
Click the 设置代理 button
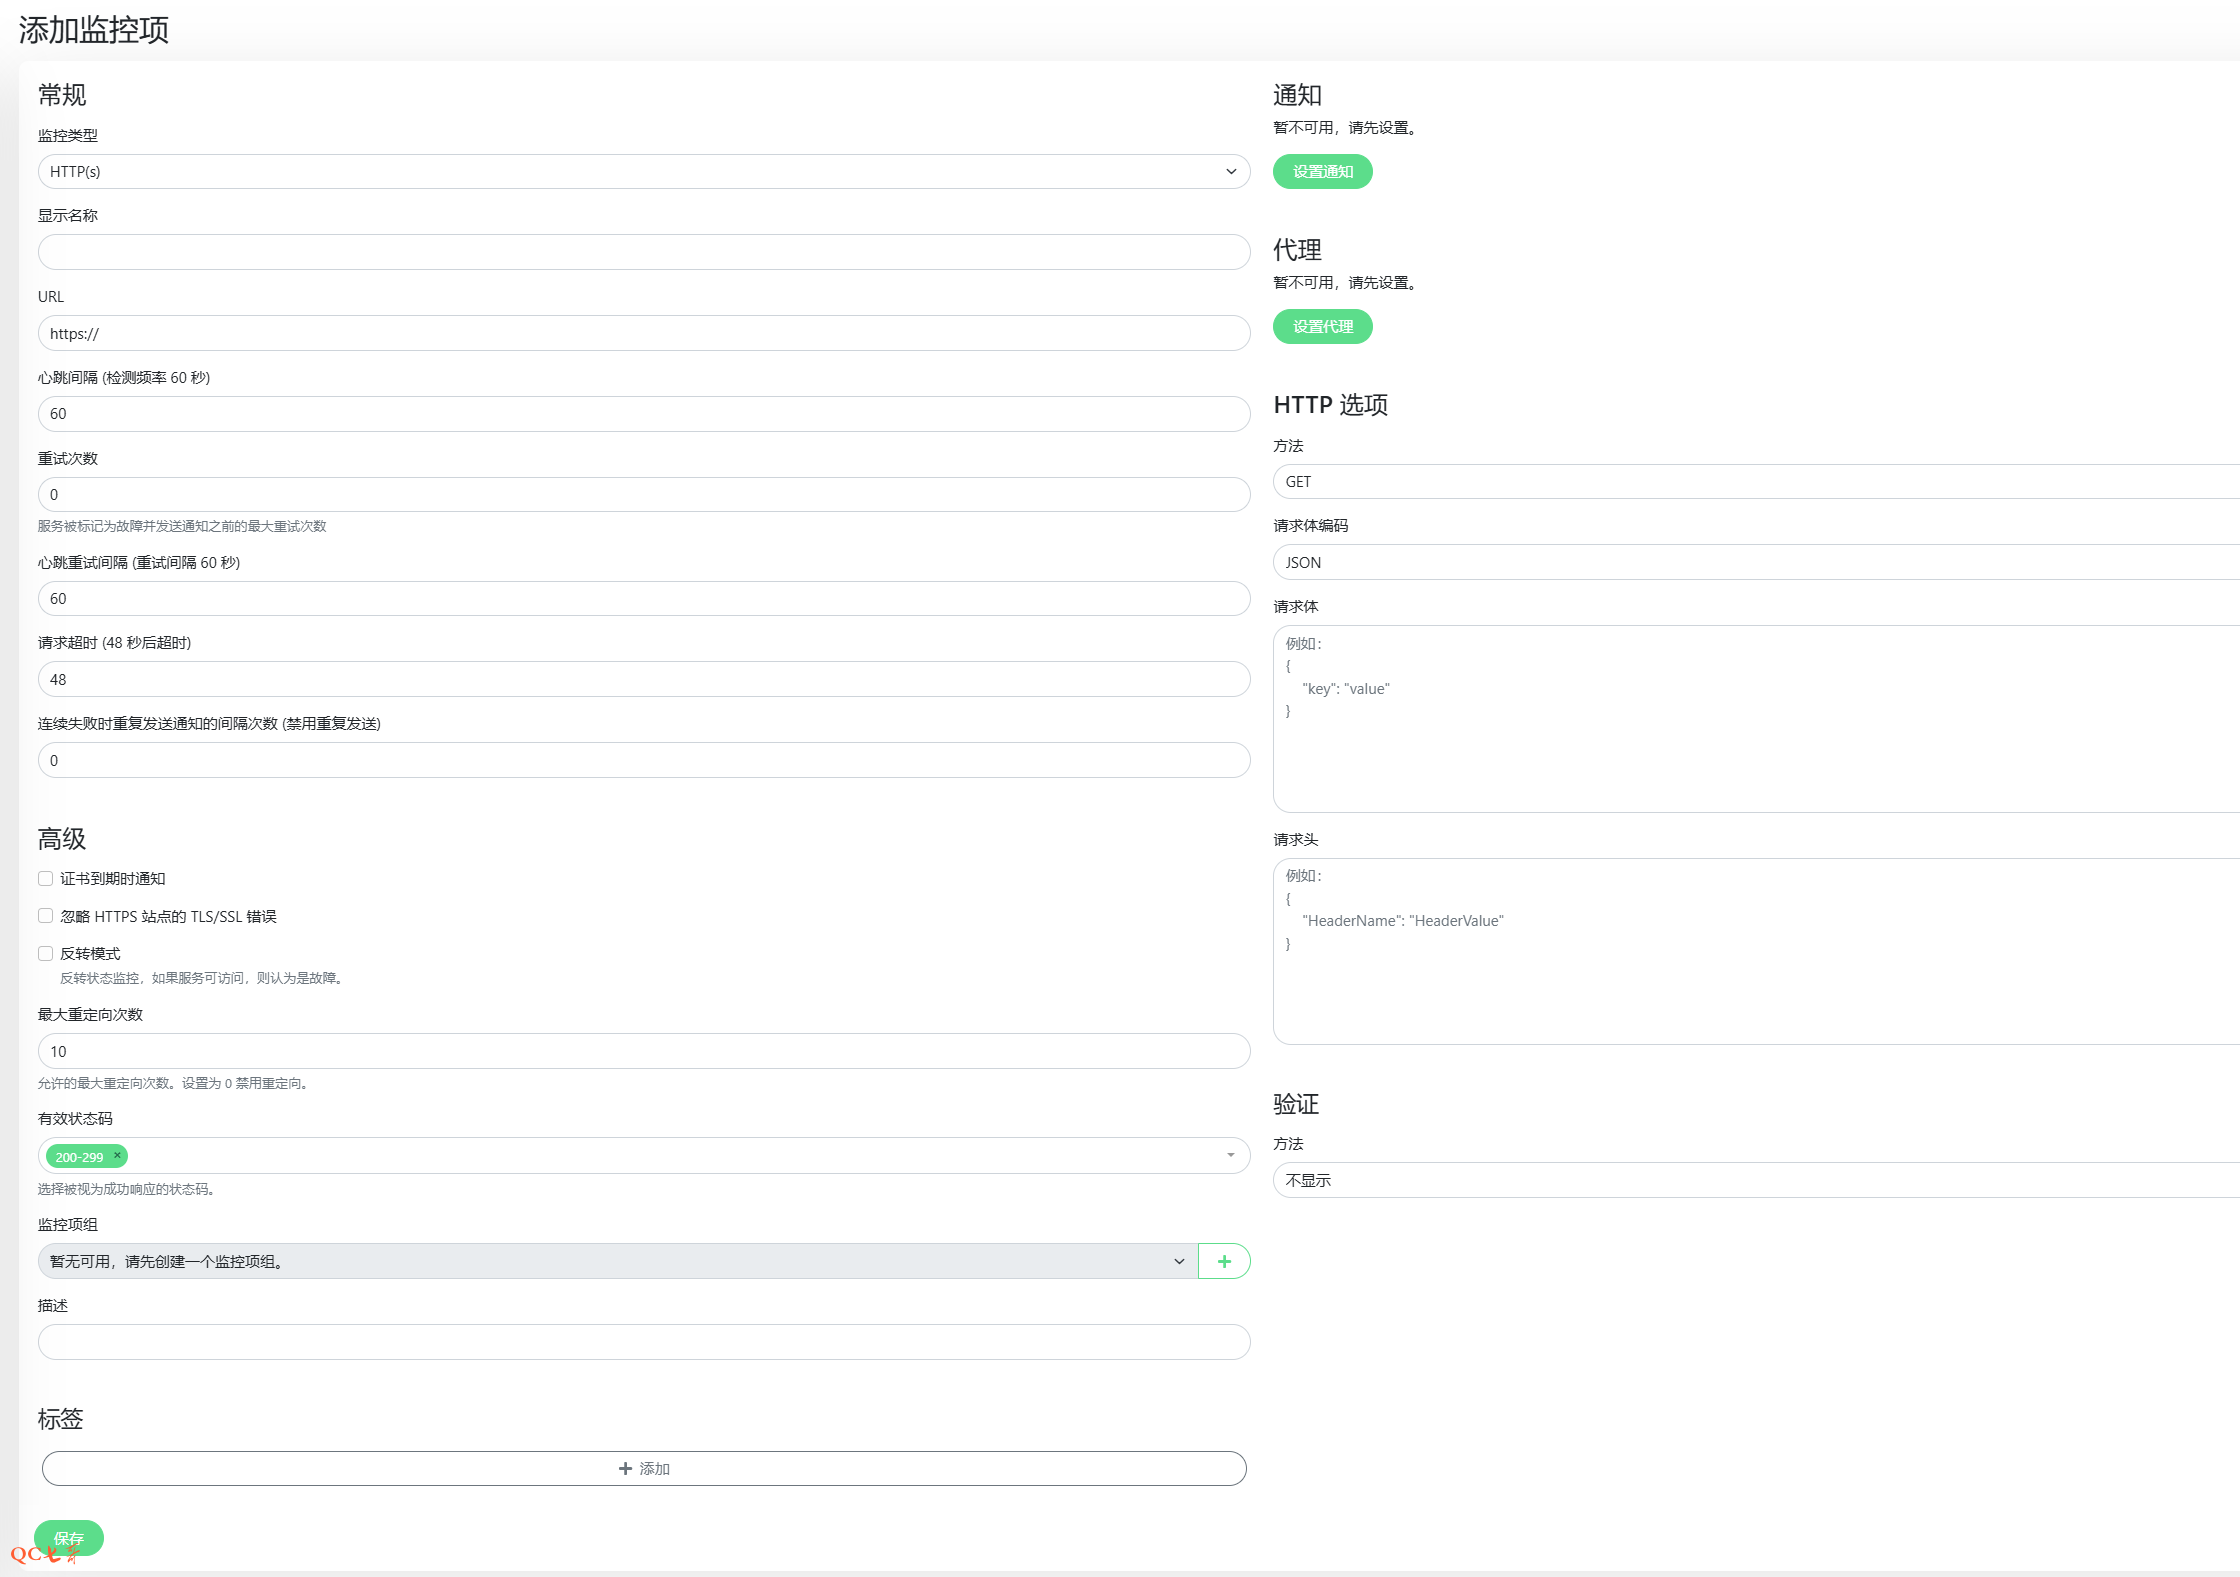(x=1322, y=326)
